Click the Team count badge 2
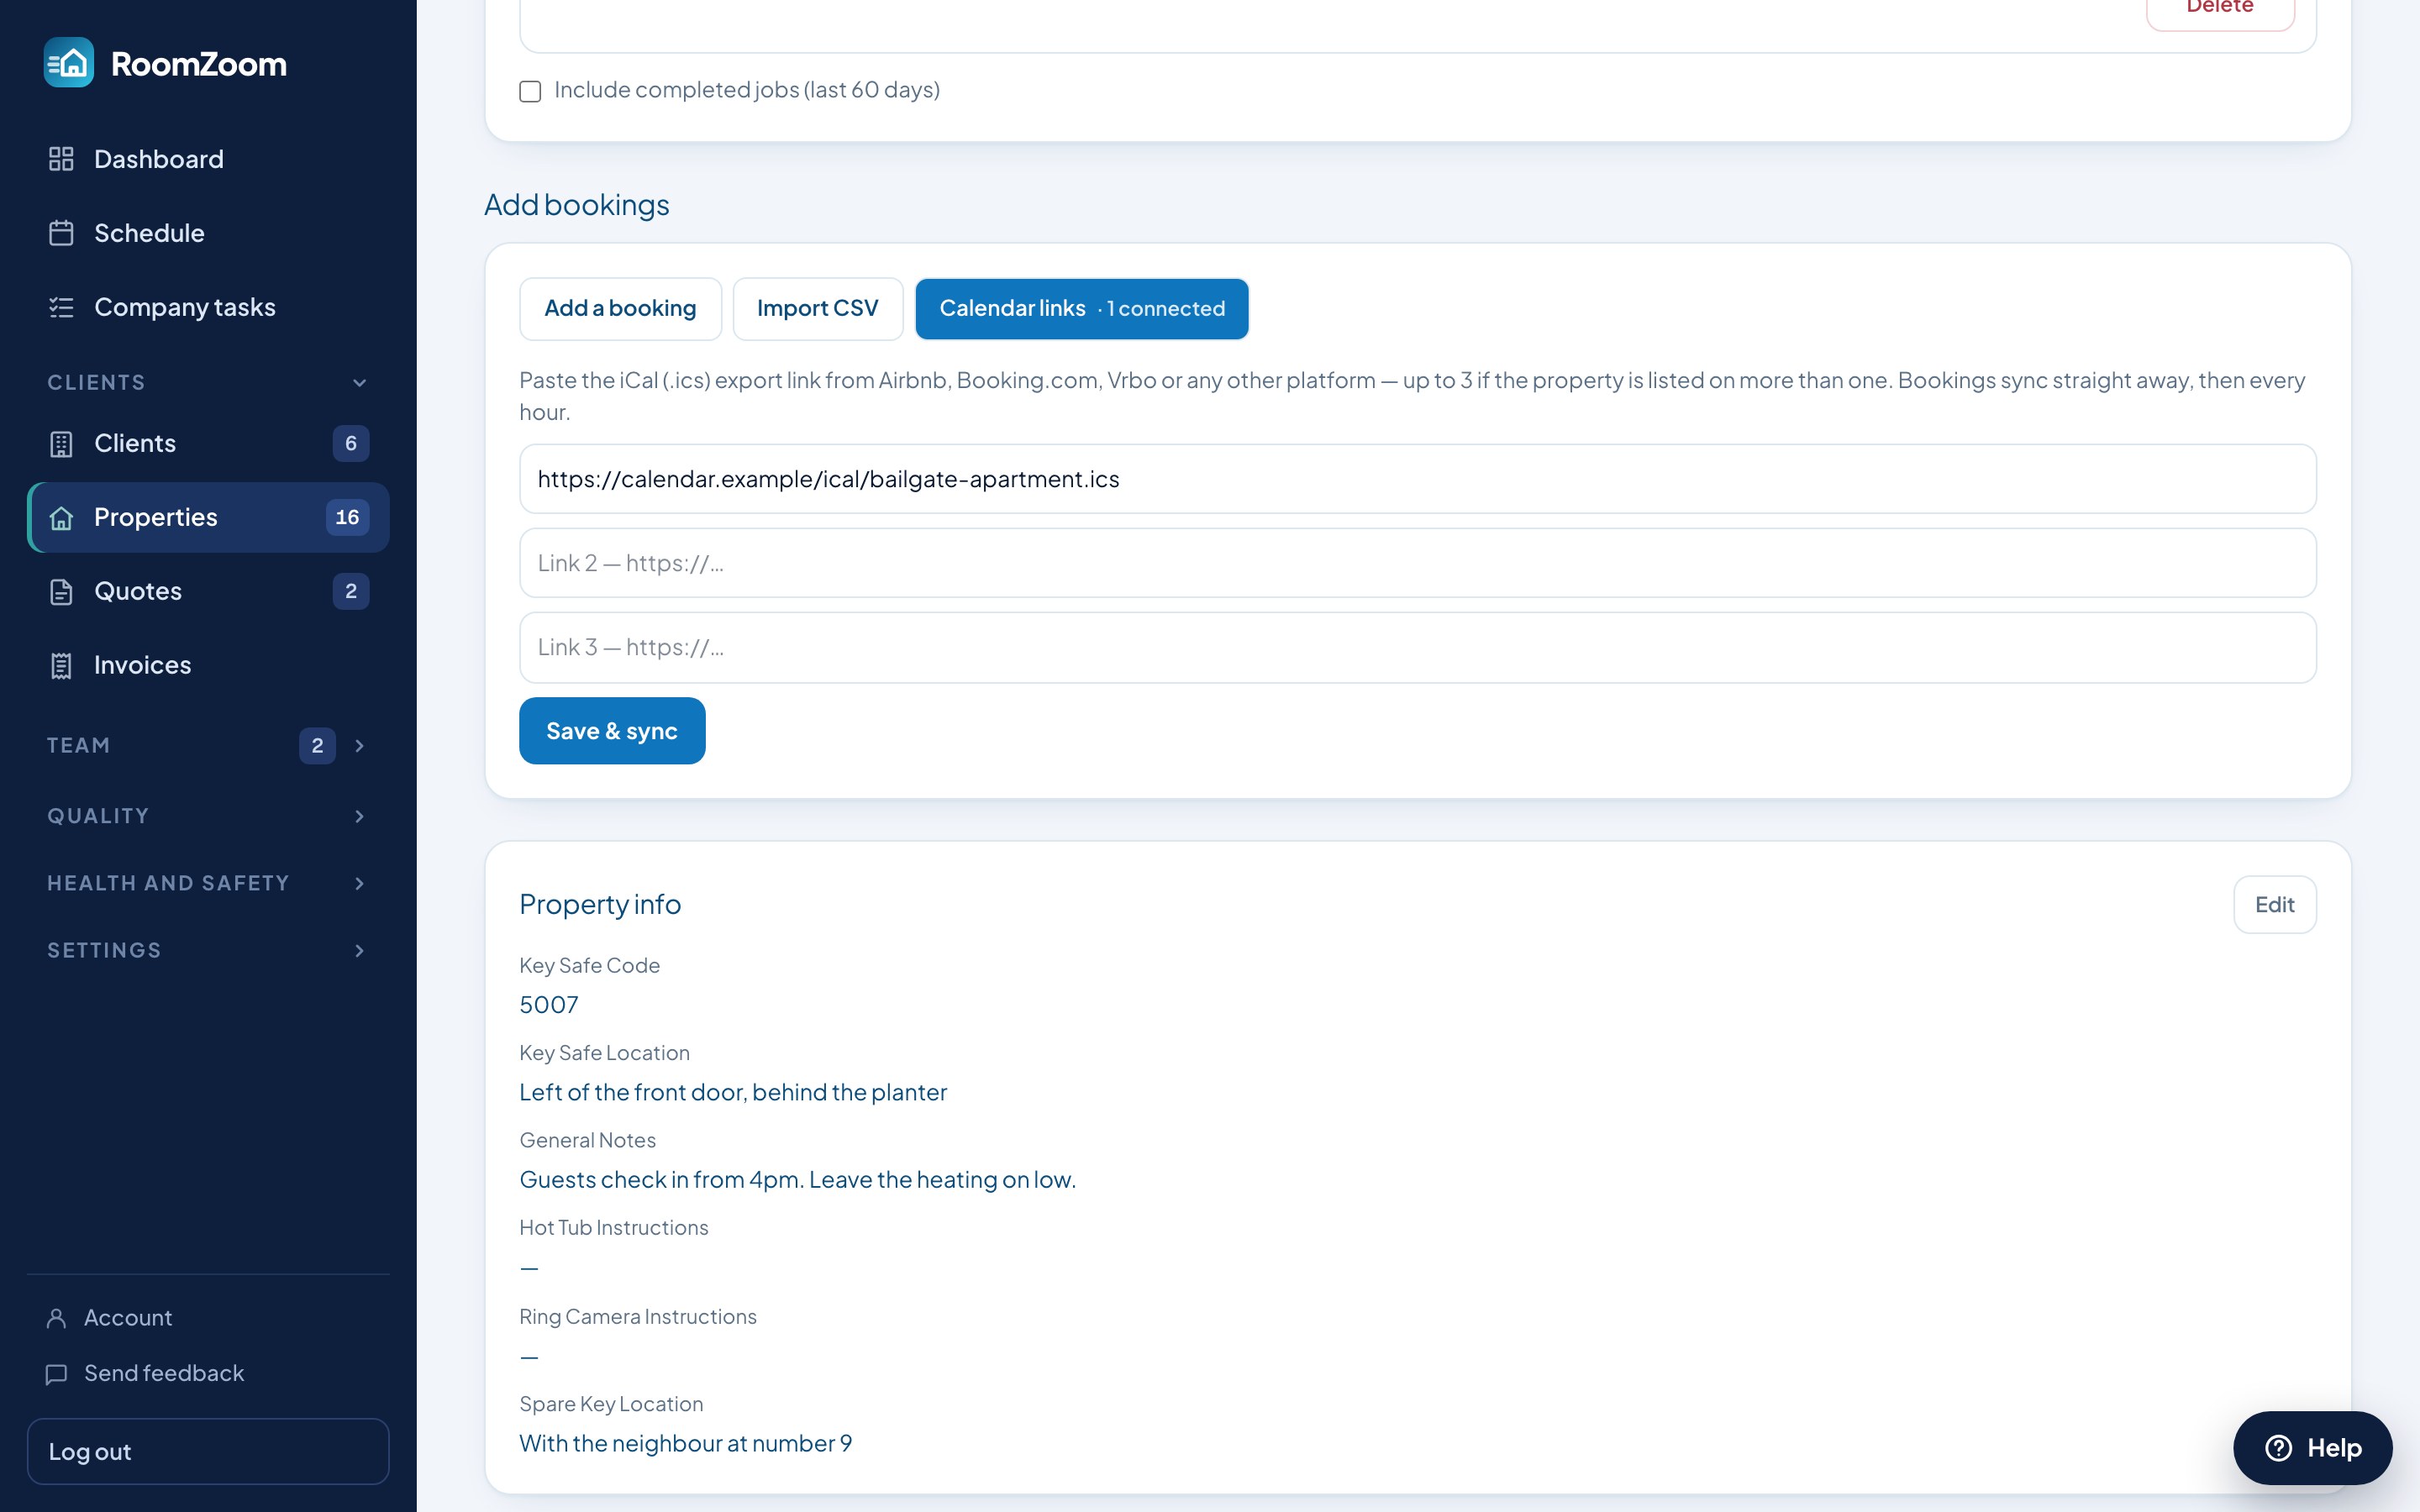This screenshot has height=1512, width=2420. coord(317,746)
